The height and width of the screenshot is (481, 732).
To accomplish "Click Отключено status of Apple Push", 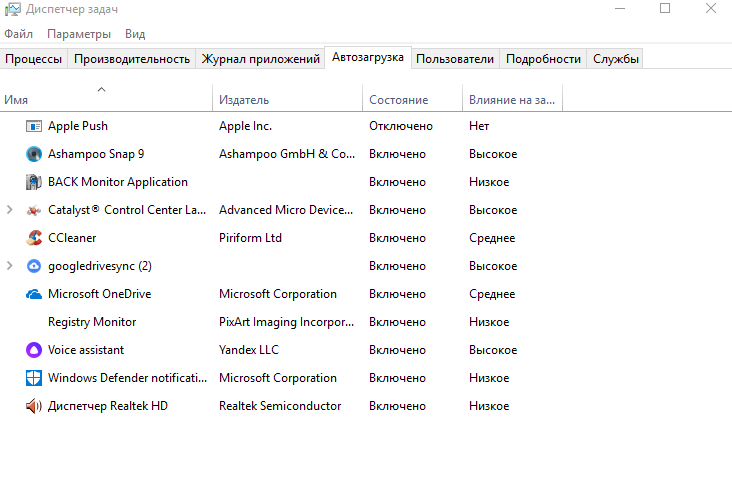I will pos(401,126).
